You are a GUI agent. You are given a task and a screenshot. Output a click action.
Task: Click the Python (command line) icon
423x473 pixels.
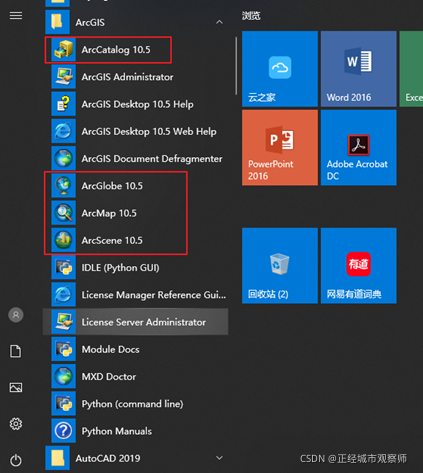coord(64,404)
